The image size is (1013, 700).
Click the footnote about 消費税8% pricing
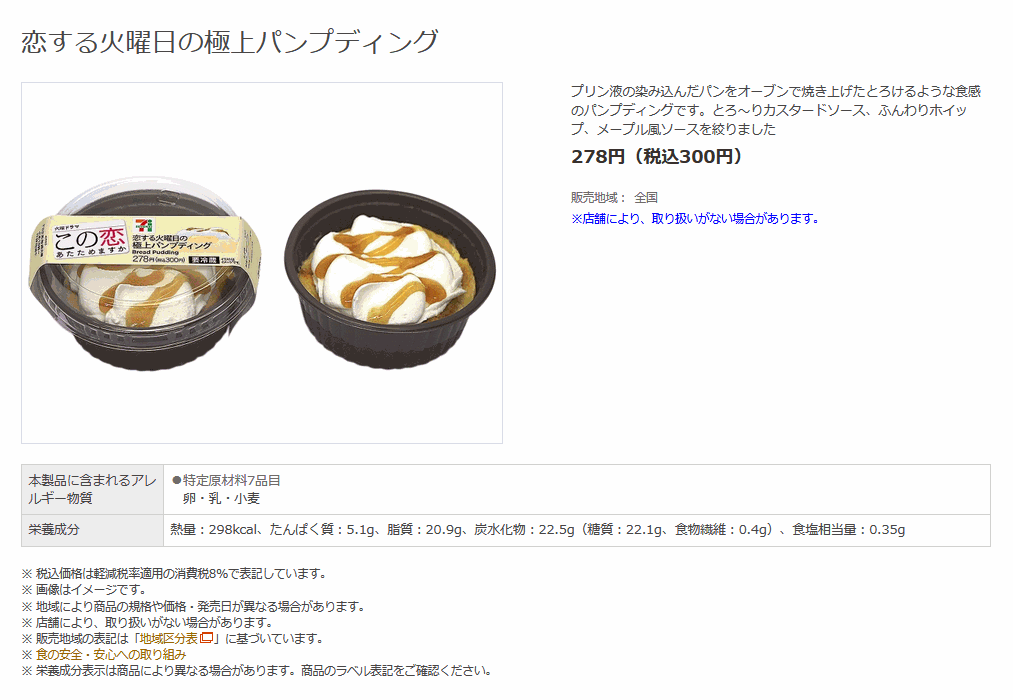pos(174,573)
